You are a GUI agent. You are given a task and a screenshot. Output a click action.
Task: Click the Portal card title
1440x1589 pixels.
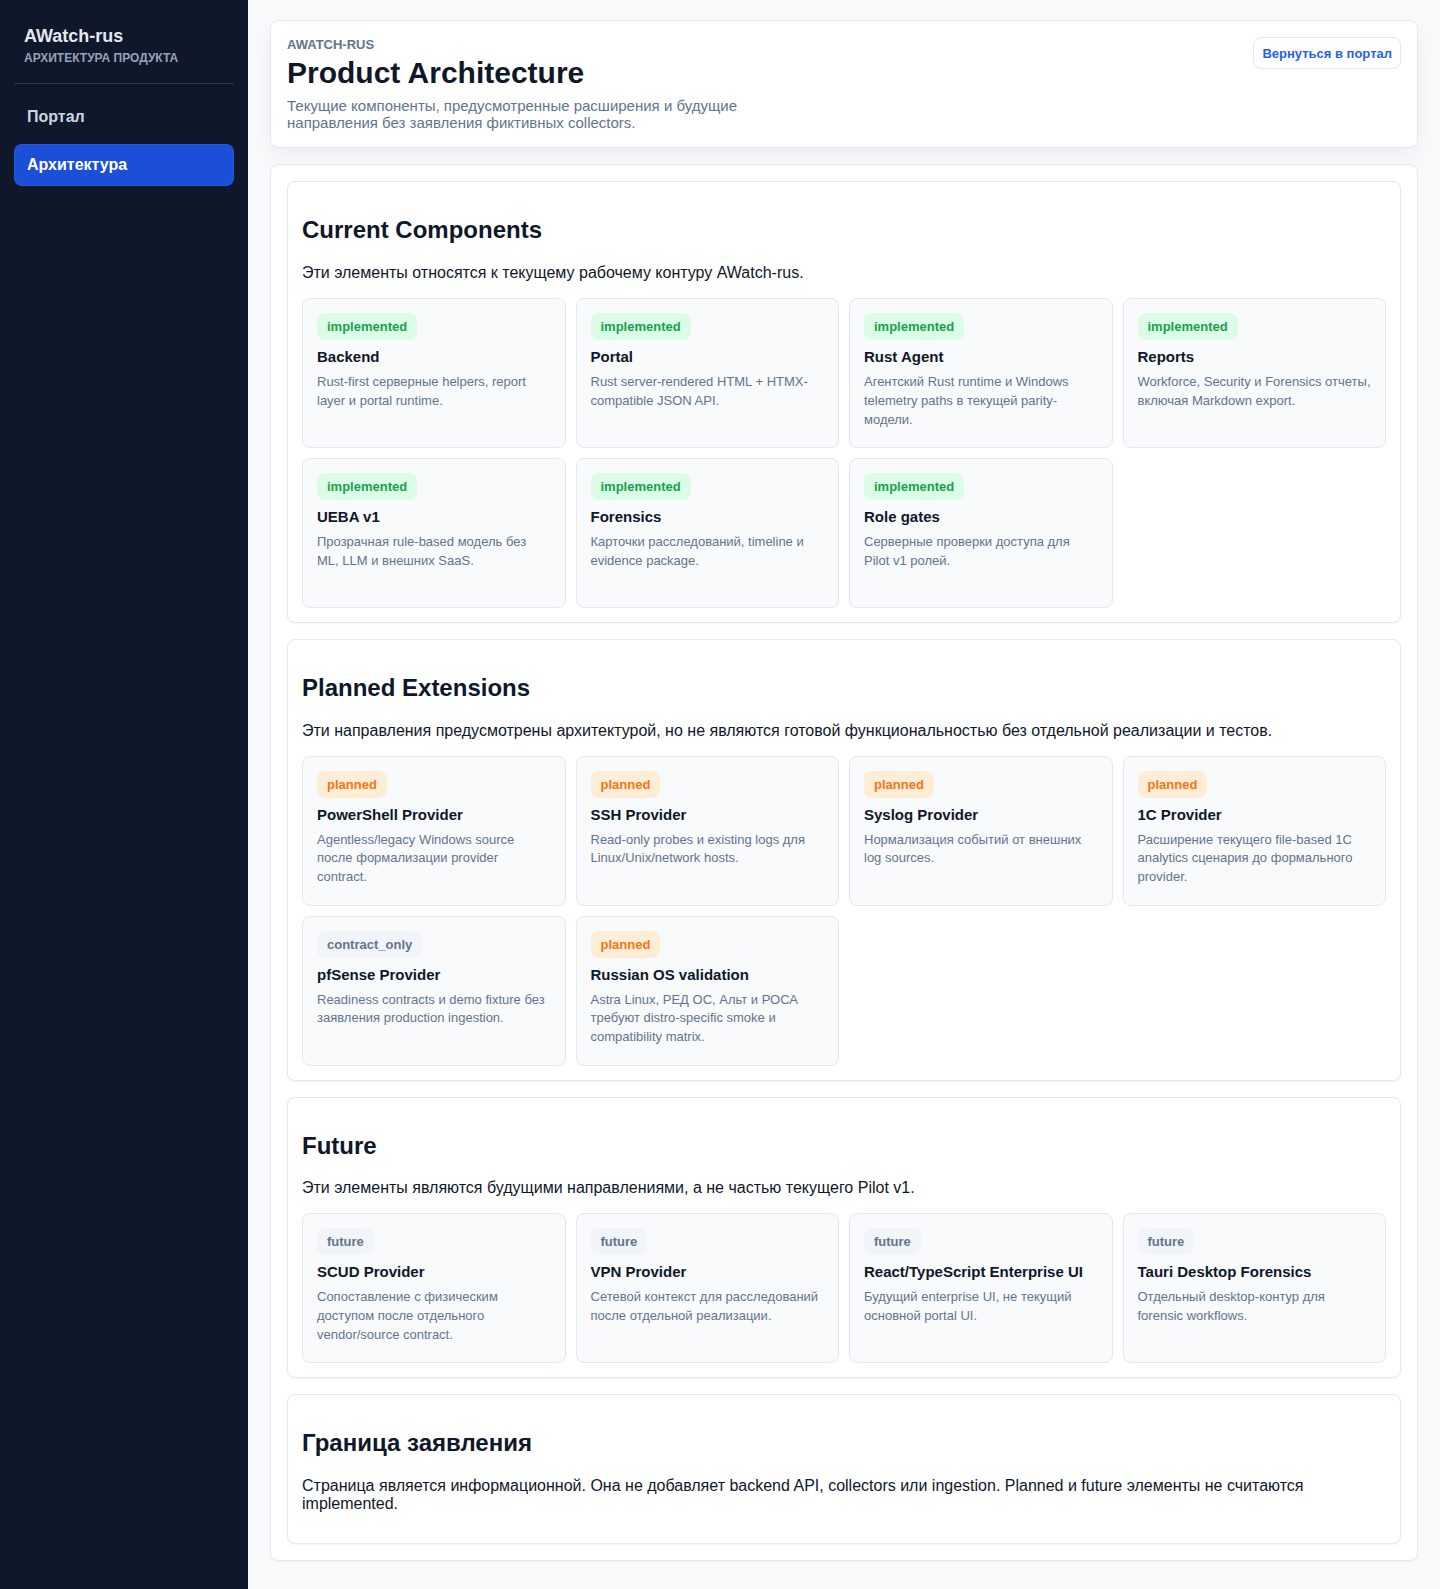[x=611, y=357]
